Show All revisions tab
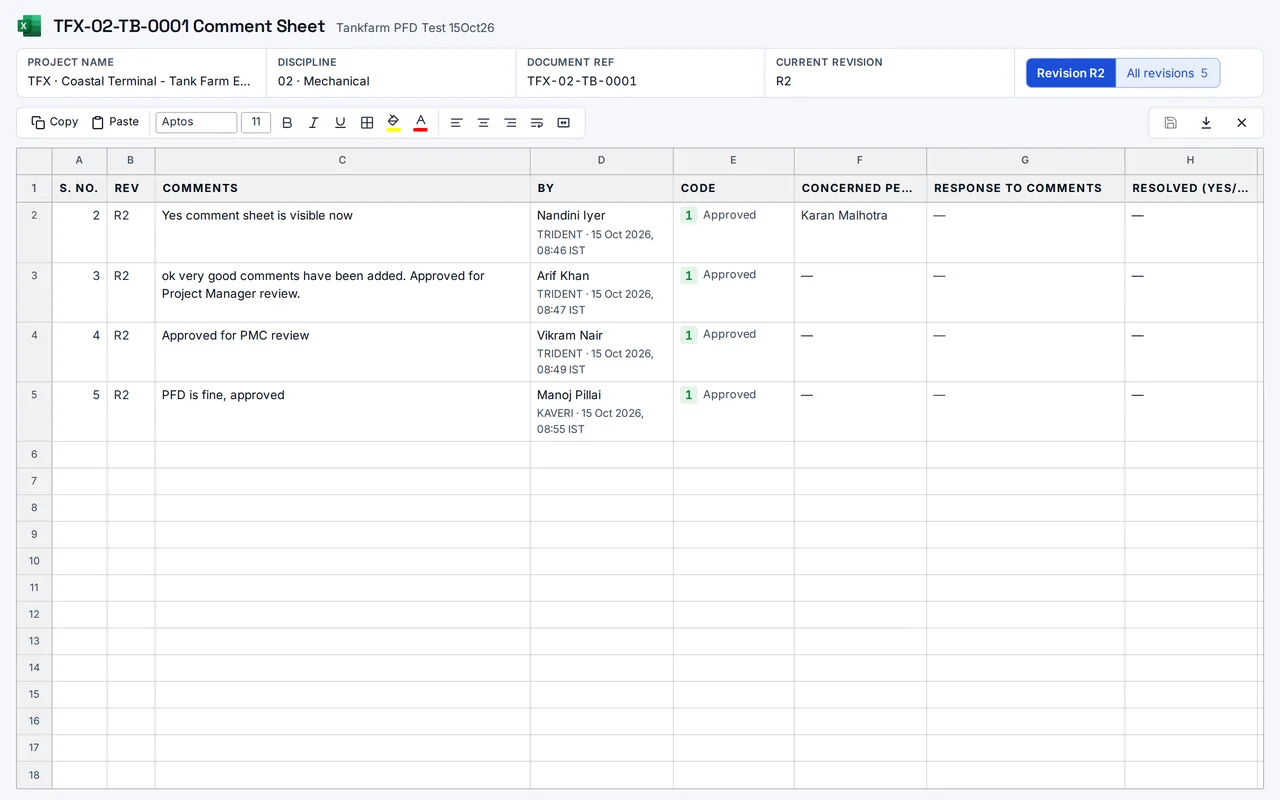 (x=1167, y=73)
